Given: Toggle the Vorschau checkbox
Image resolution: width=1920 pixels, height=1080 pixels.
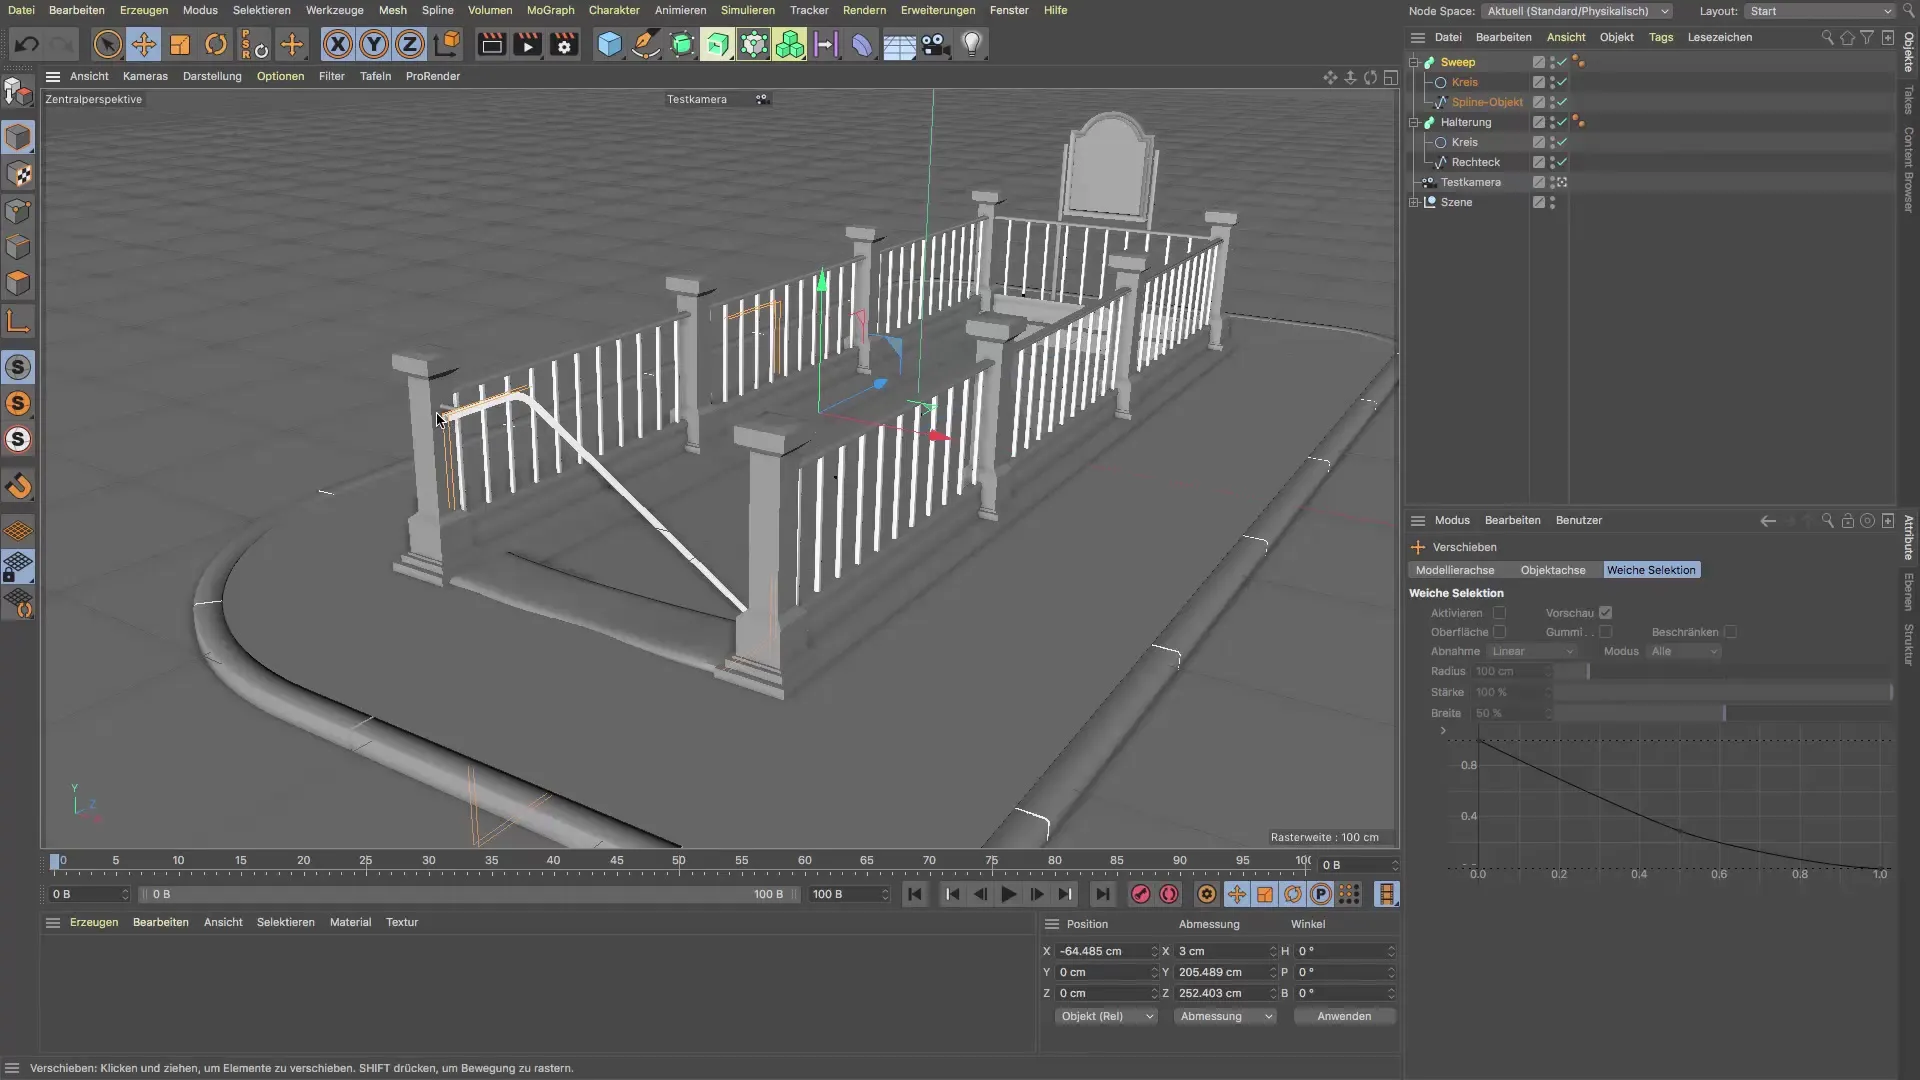Looking at the screenshot, I should coord(1605,613).
